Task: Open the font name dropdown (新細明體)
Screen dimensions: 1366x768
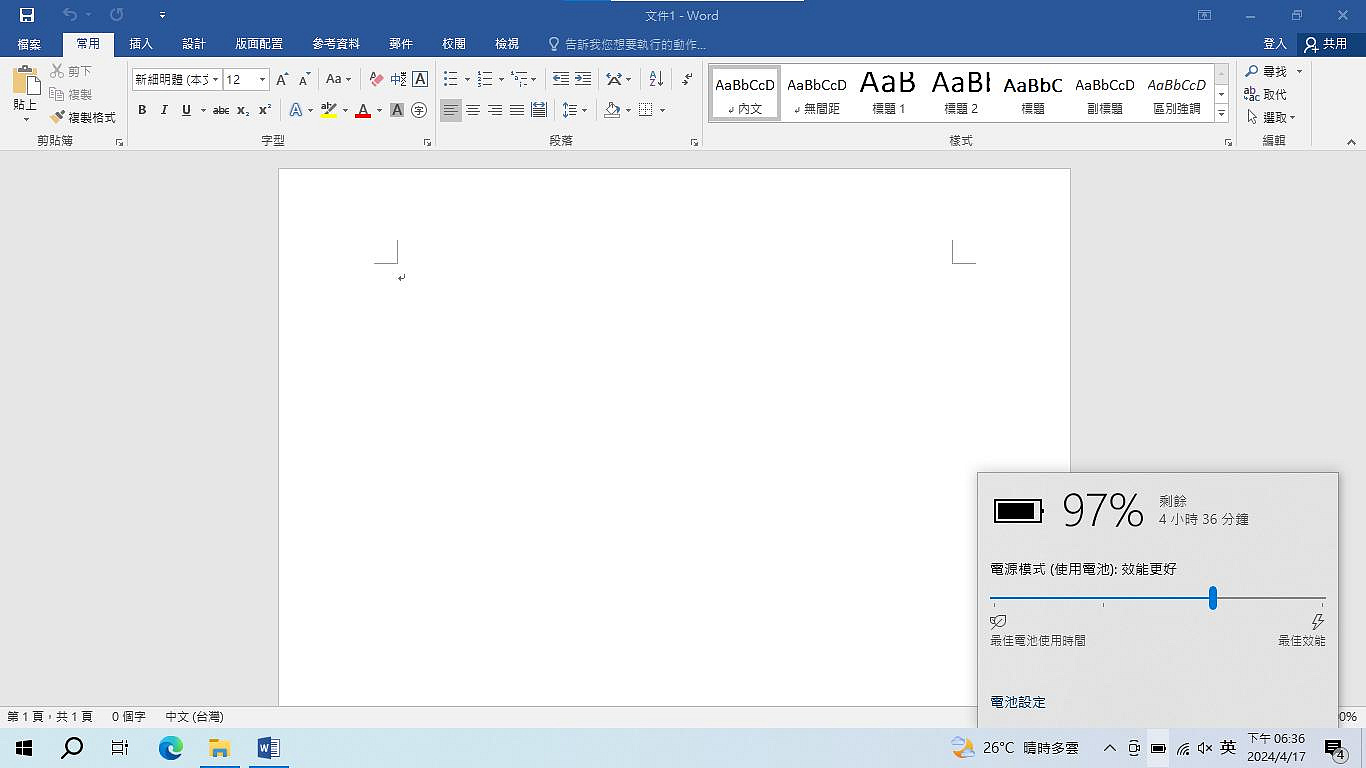Action: (x=215, y=80)
